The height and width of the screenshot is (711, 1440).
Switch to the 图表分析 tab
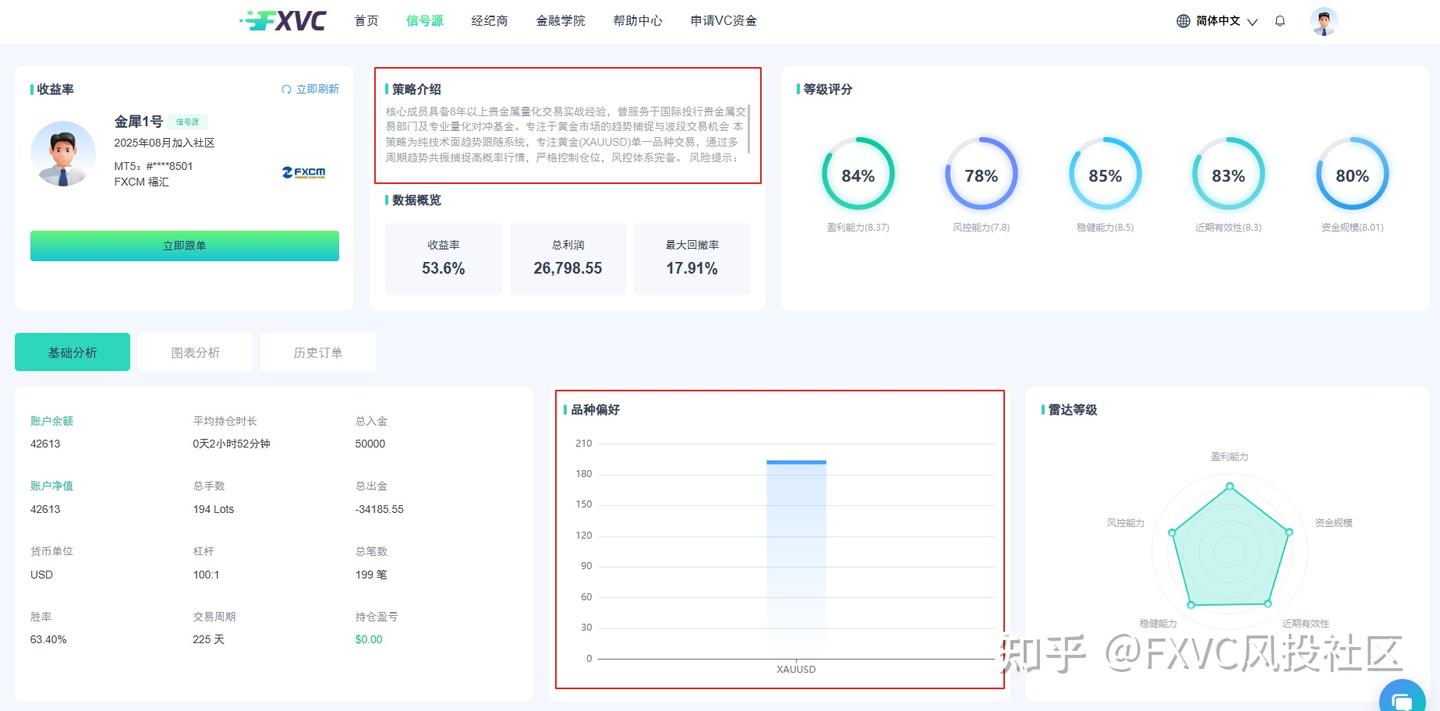[x=195, y=351]
